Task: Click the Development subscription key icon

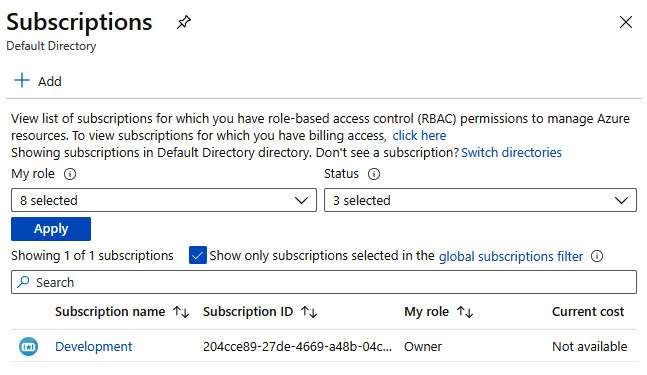Action: (28, 347)
